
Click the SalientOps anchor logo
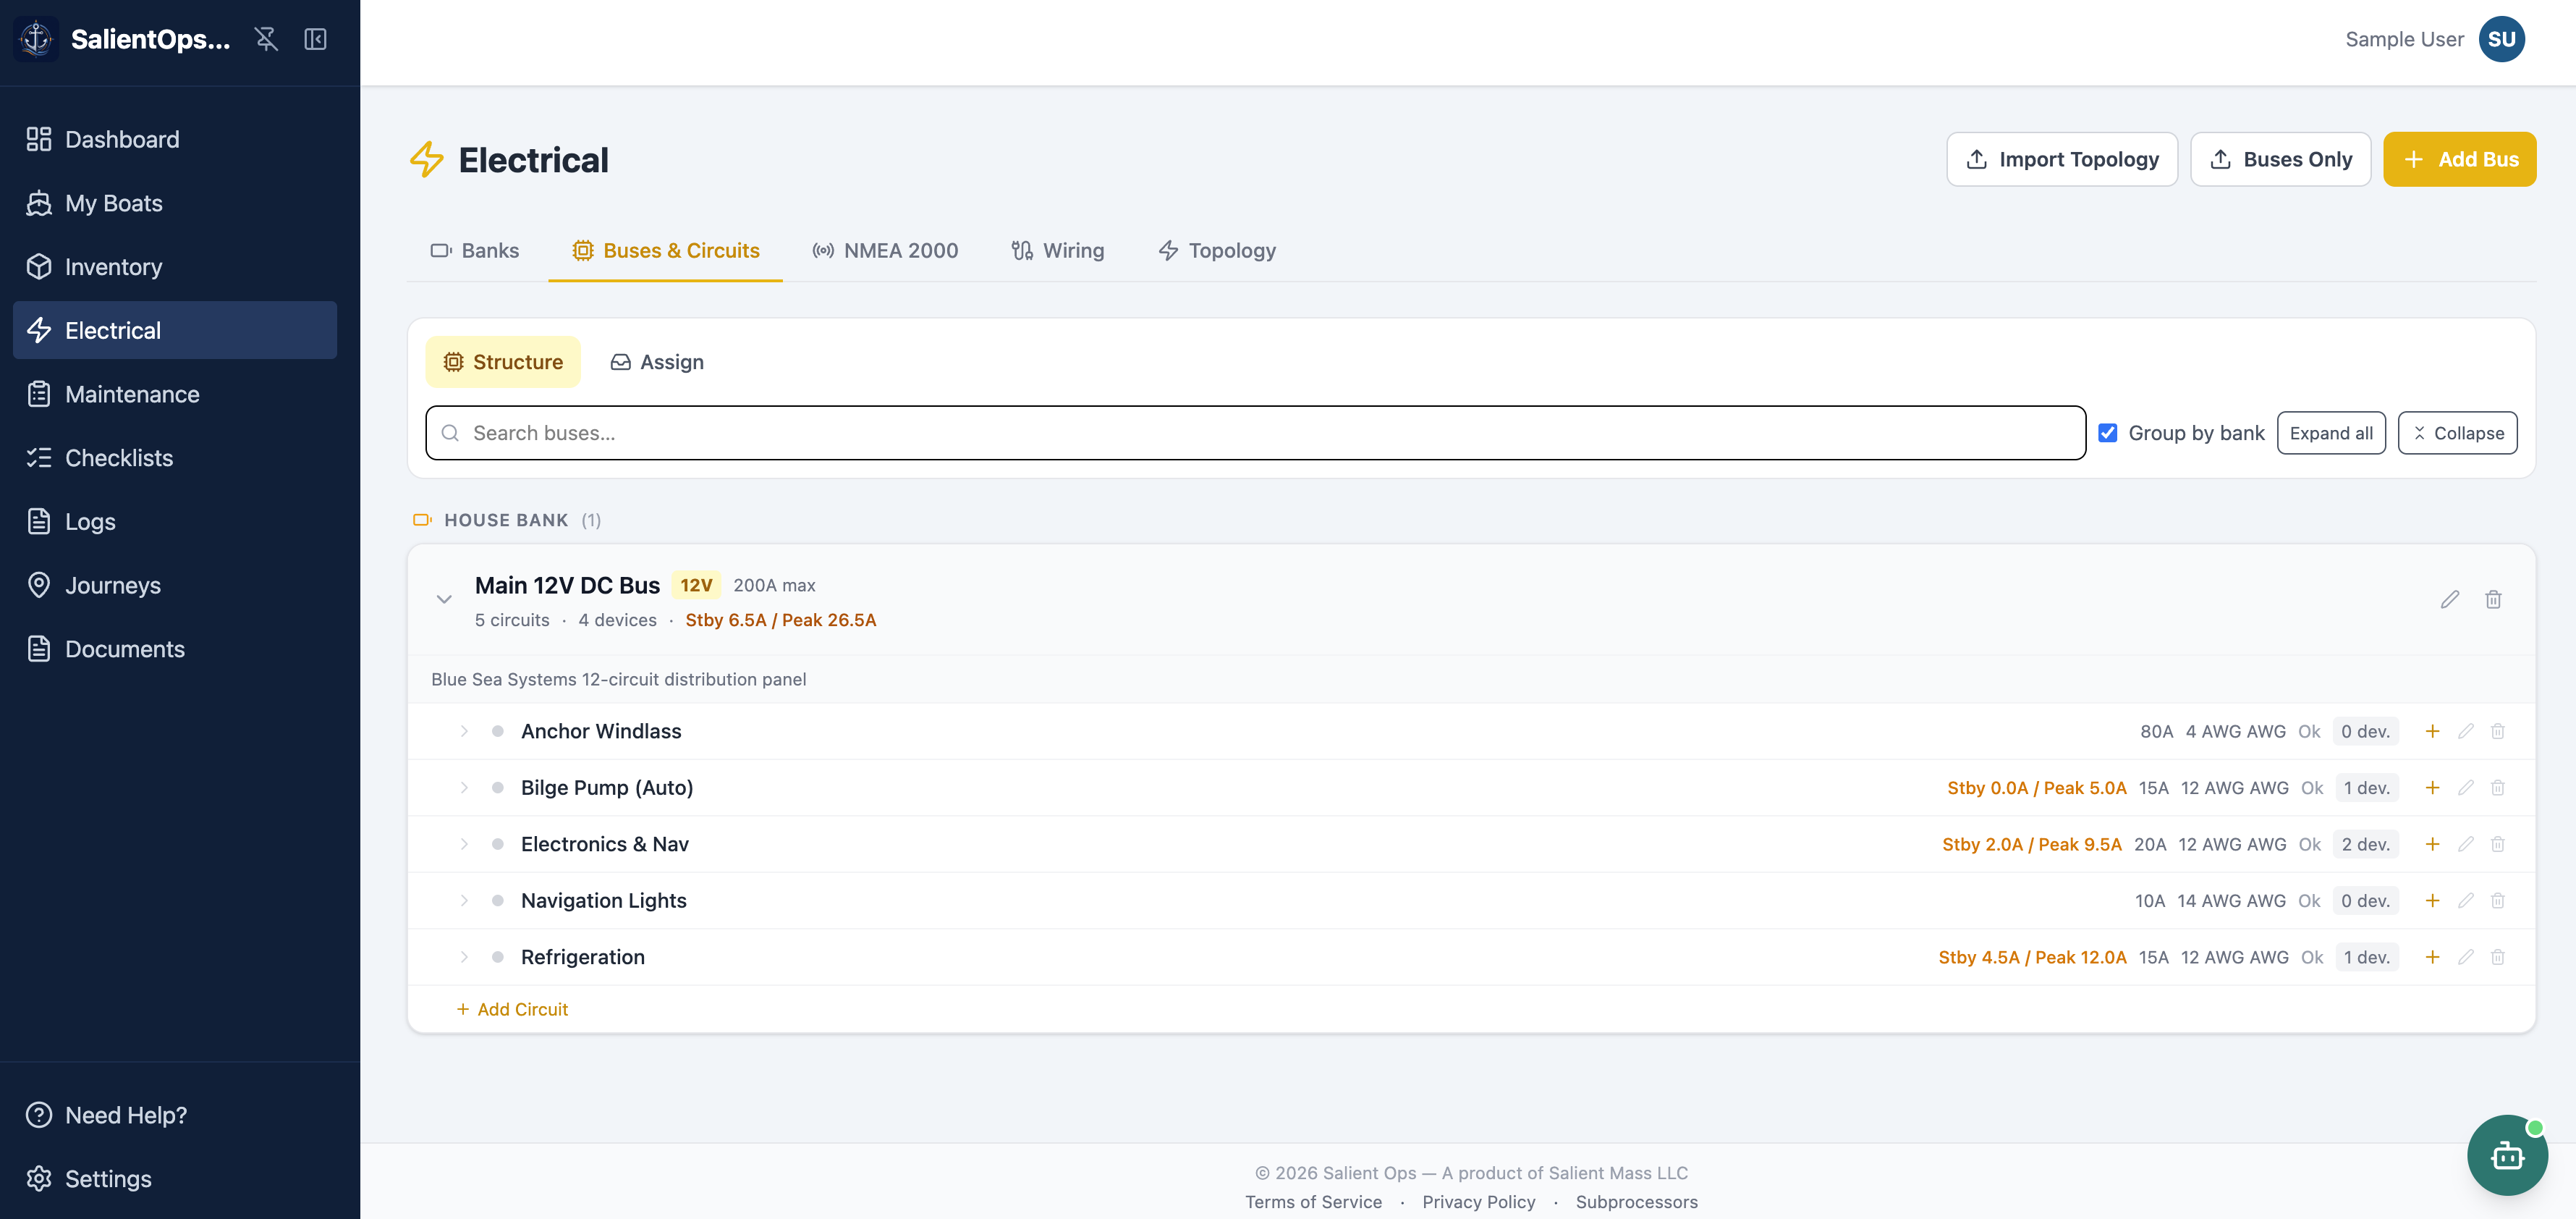(36, 39)
